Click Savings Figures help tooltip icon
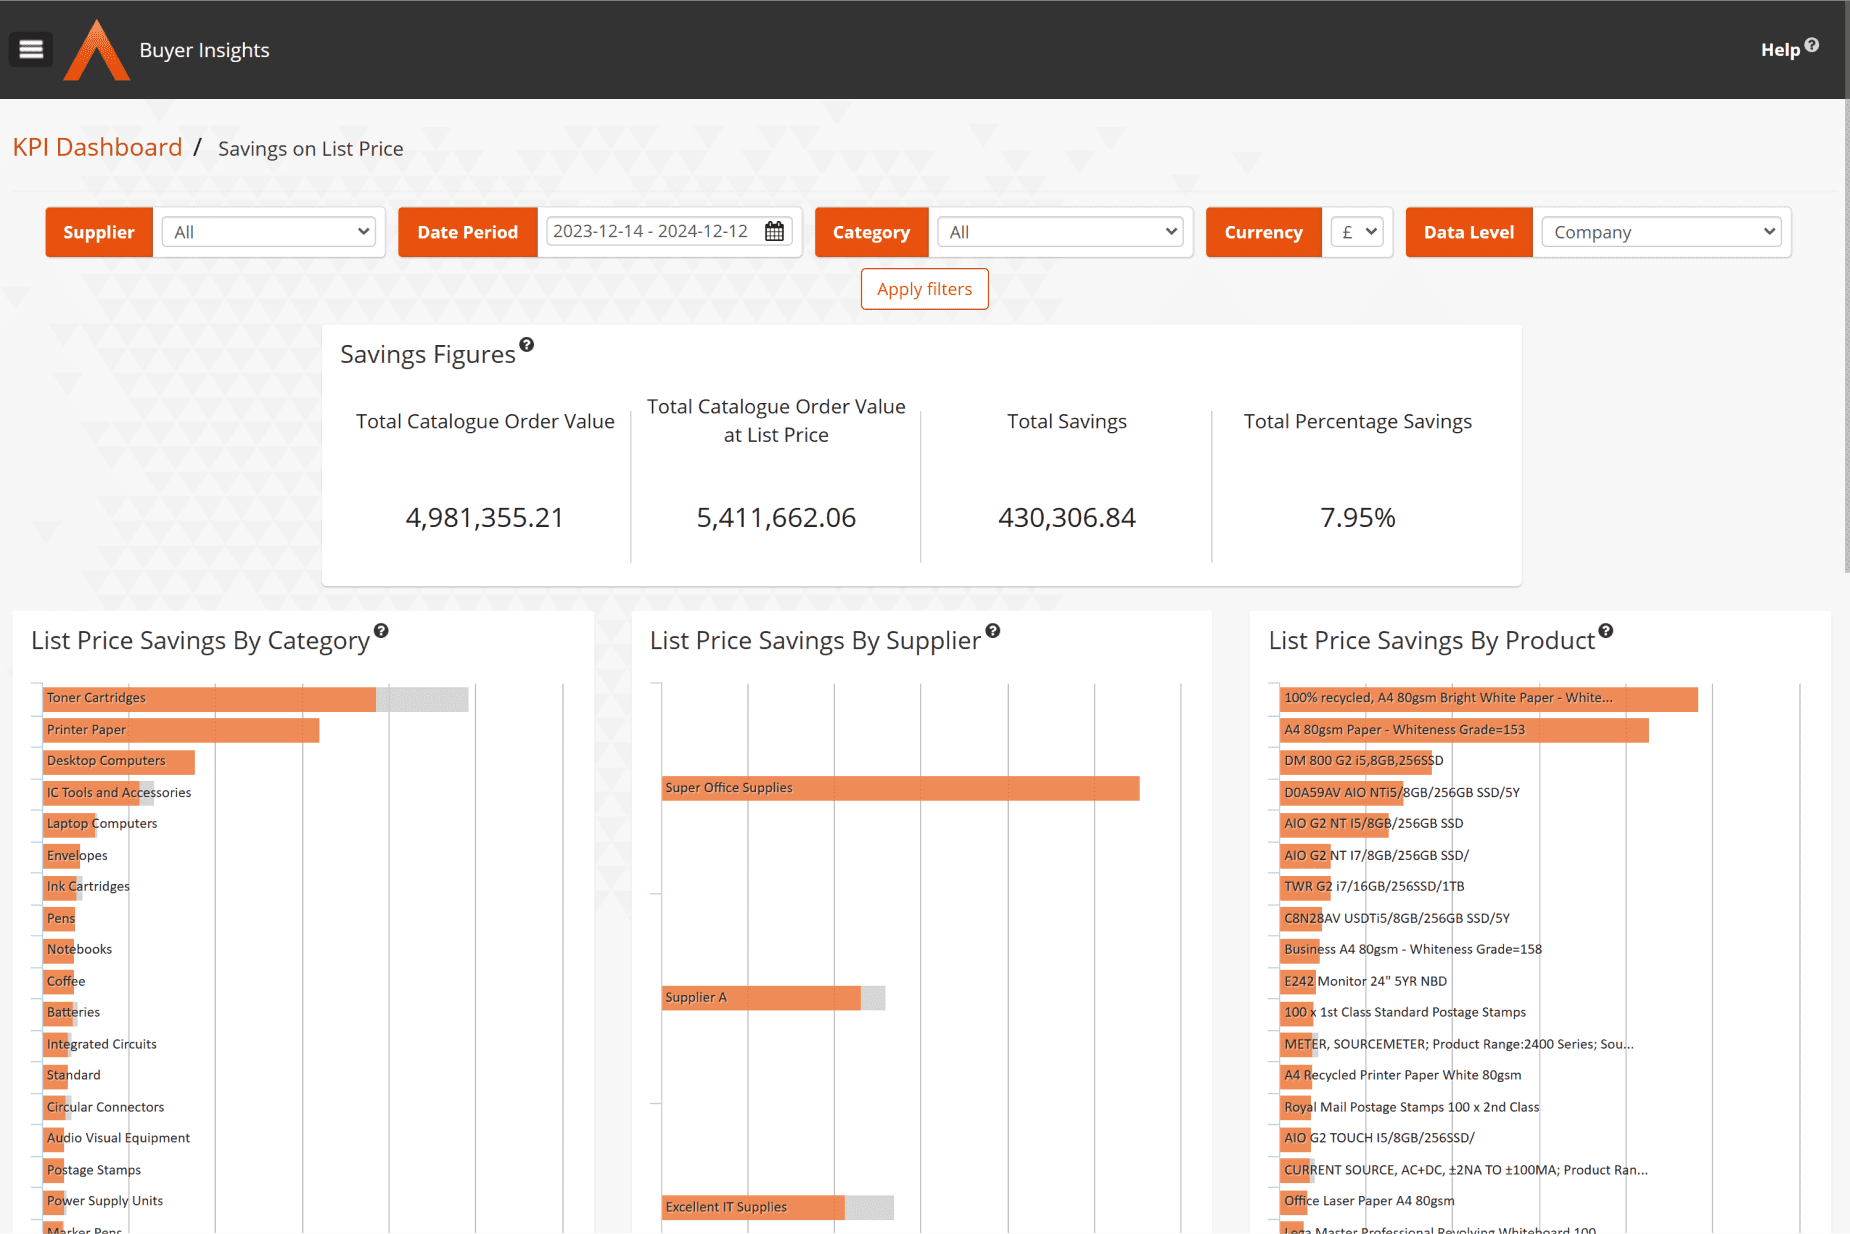Image resolution: width=1850 pixels, height=1234 pixels. click(527, 345)
